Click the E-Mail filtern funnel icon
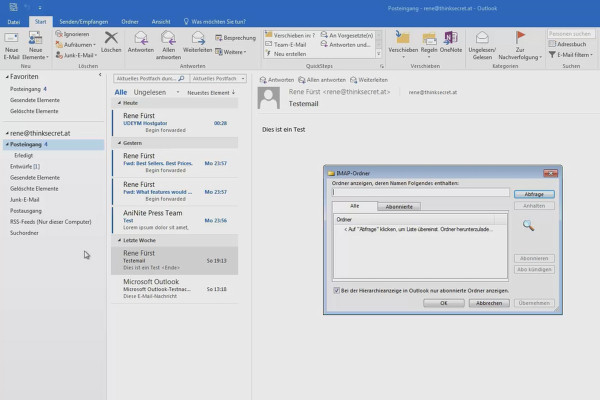This screenshot has width=600, height=400. point(552,55)
